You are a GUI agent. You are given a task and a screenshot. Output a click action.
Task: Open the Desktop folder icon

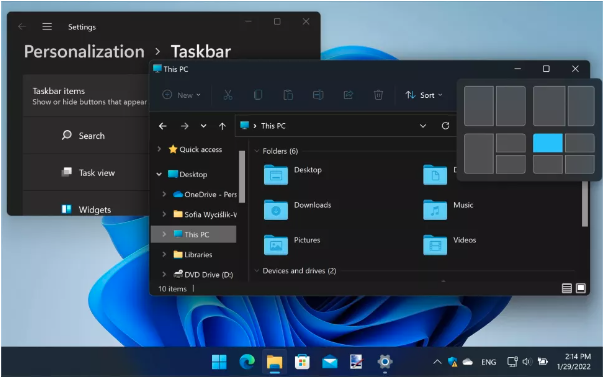click(x=276, y=175)
